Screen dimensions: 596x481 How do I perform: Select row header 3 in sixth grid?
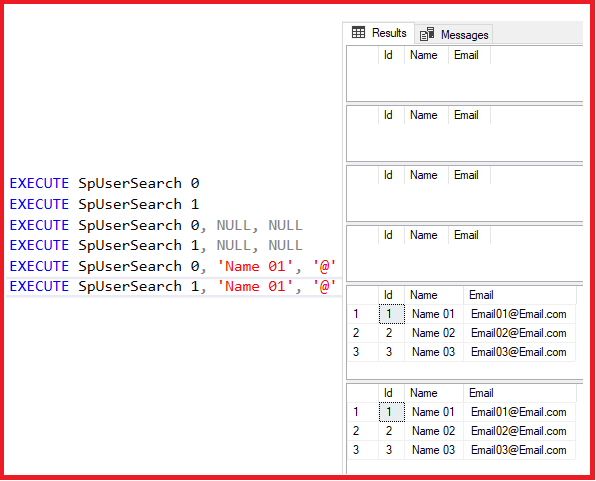pos(363,450)
